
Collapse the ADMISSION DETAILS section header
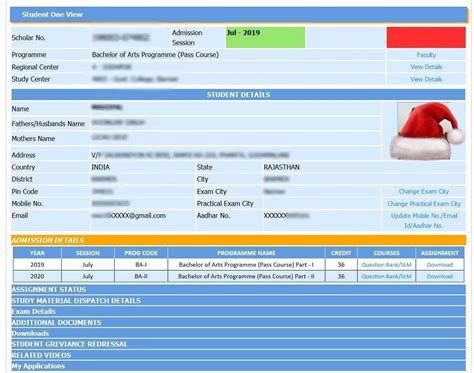click(238, 240)
